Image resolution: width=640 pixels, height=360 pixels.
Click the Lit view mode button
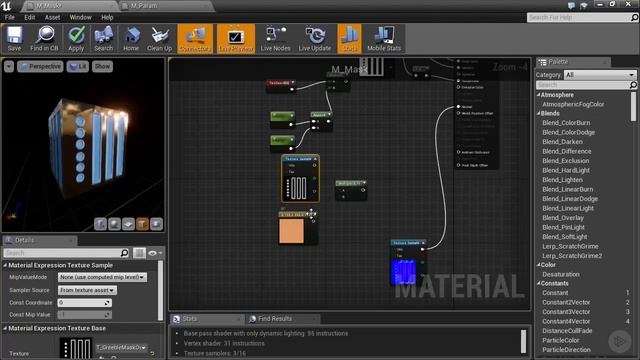coord(78,67)
